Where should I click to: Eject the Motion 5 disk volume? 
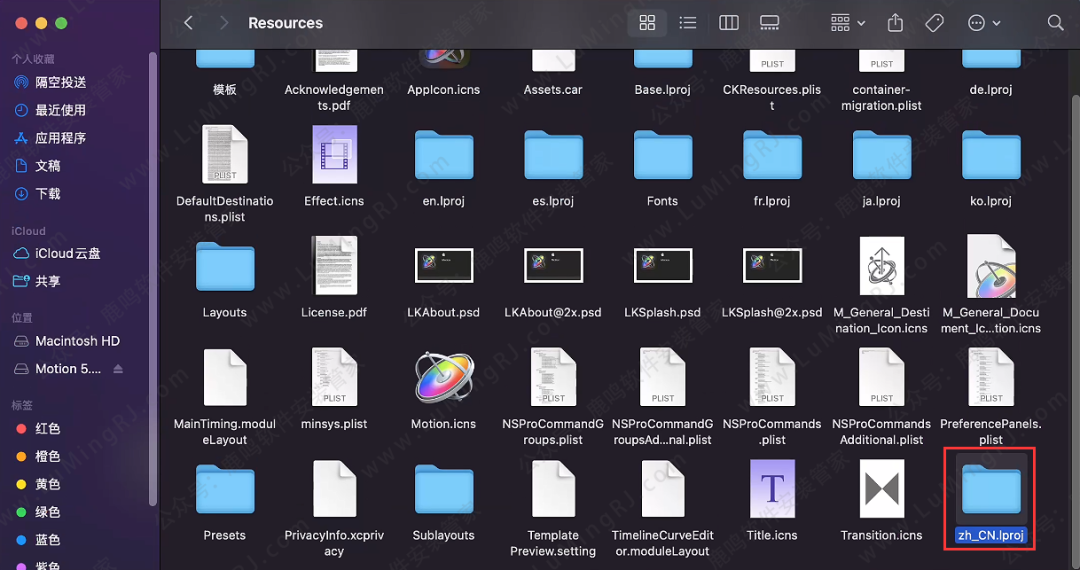tap(119, 369)
